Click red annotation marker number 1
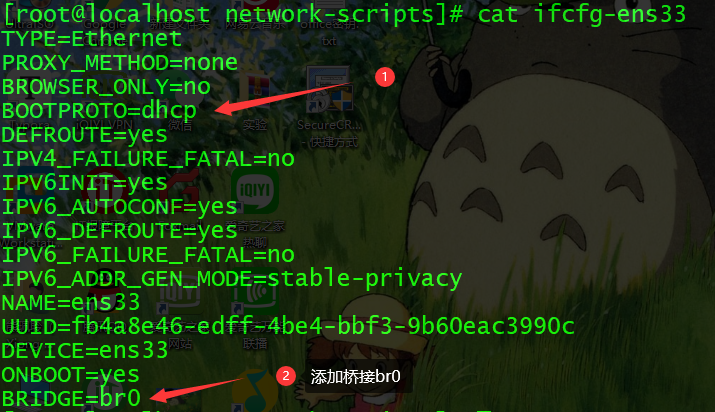Screen dimensions: 715x412 point(384,77)
